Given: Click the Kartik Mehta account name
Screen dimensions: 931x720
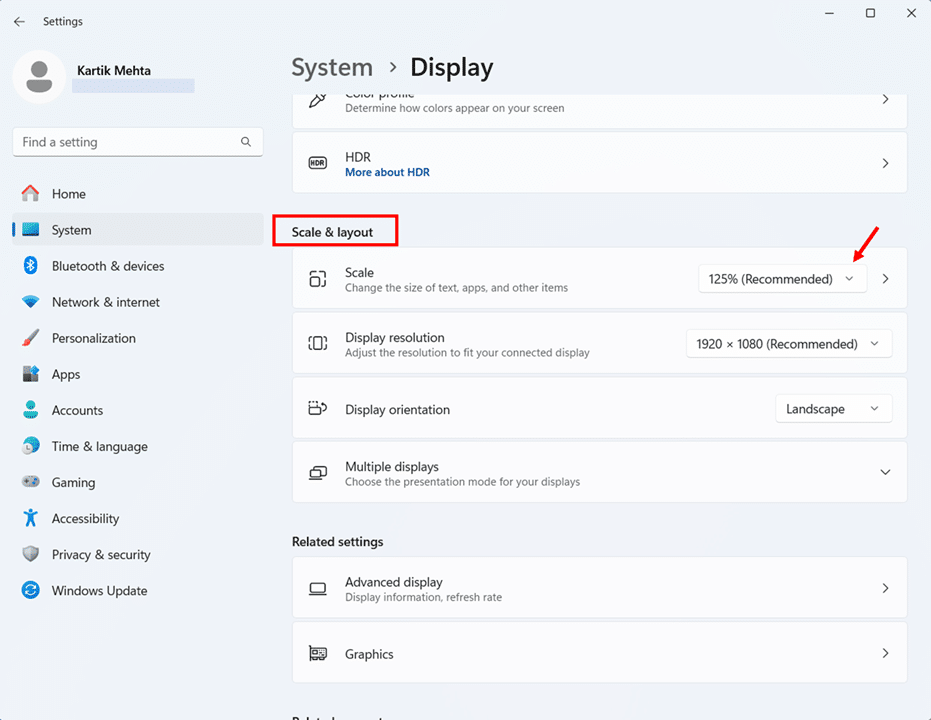Looking at the screenshot, I should click(114, 71).
